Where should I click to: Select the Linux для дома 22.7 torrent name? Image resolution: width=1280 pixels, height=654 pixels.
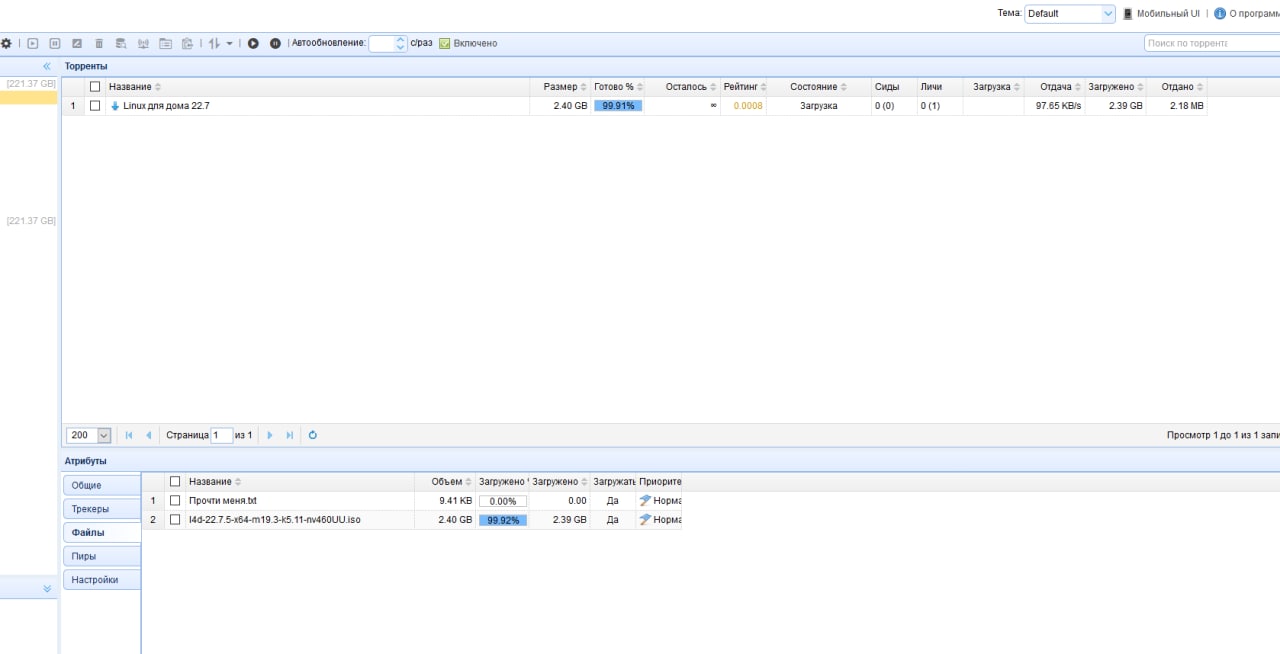pyautogui.click(x=166, y=106)
